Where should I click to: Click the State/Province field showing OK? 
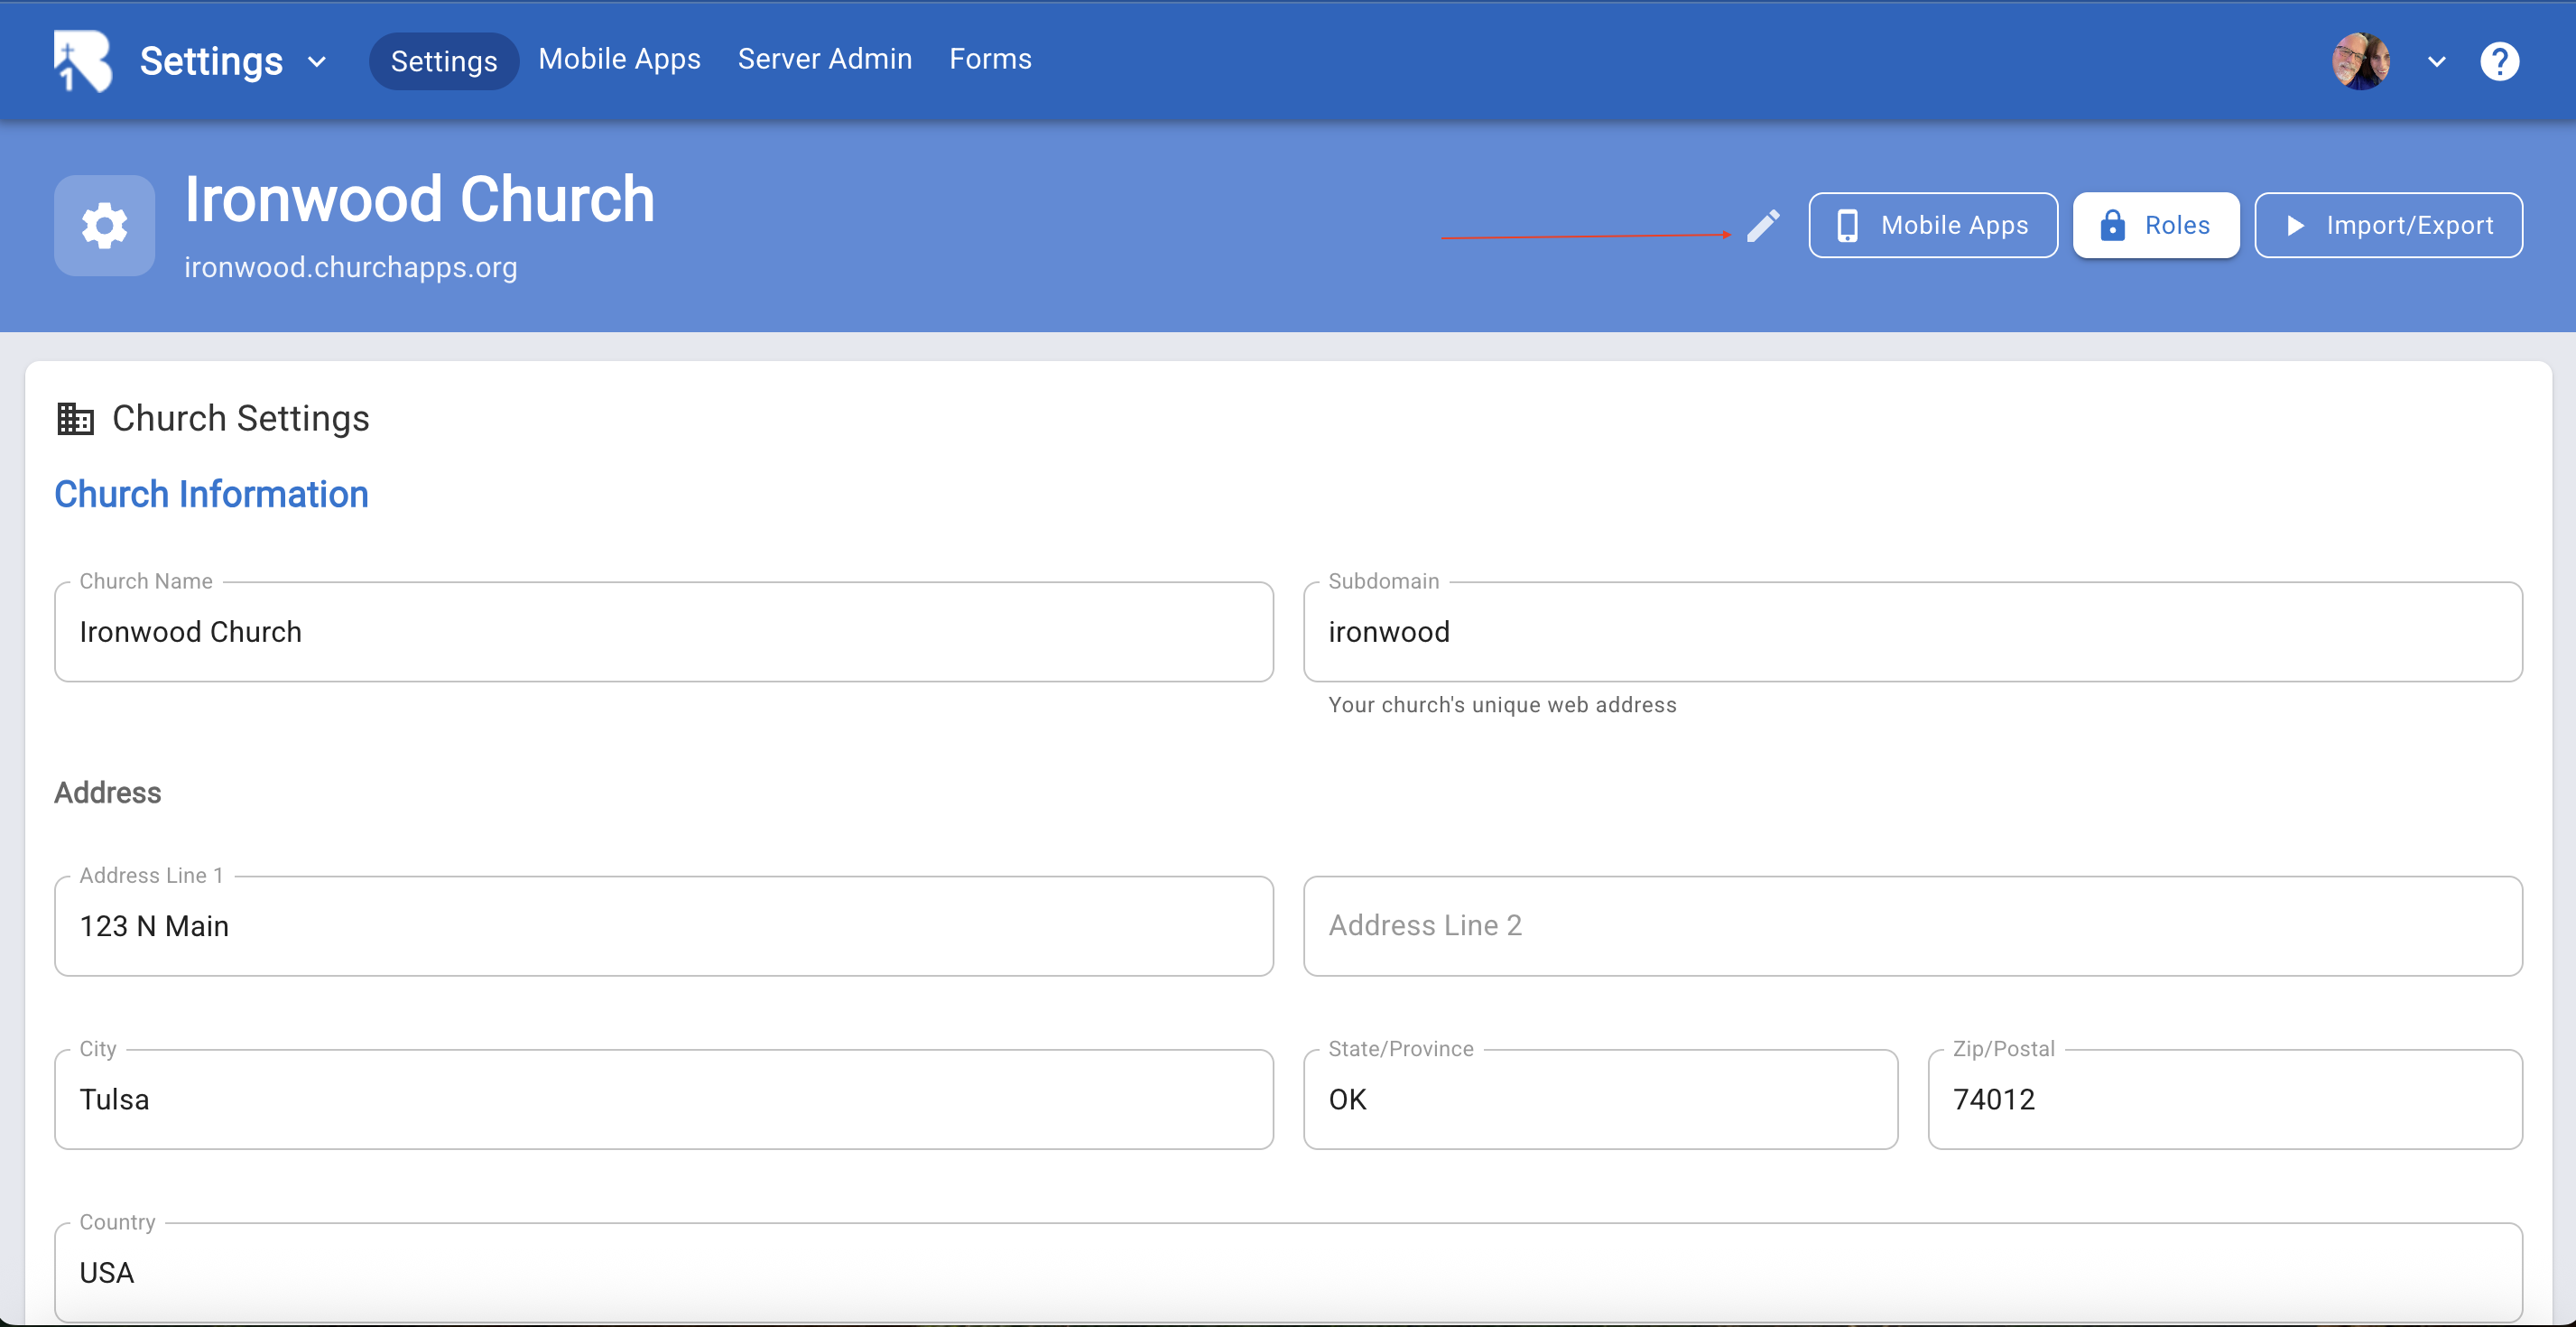click(x=1599, y=1099)
